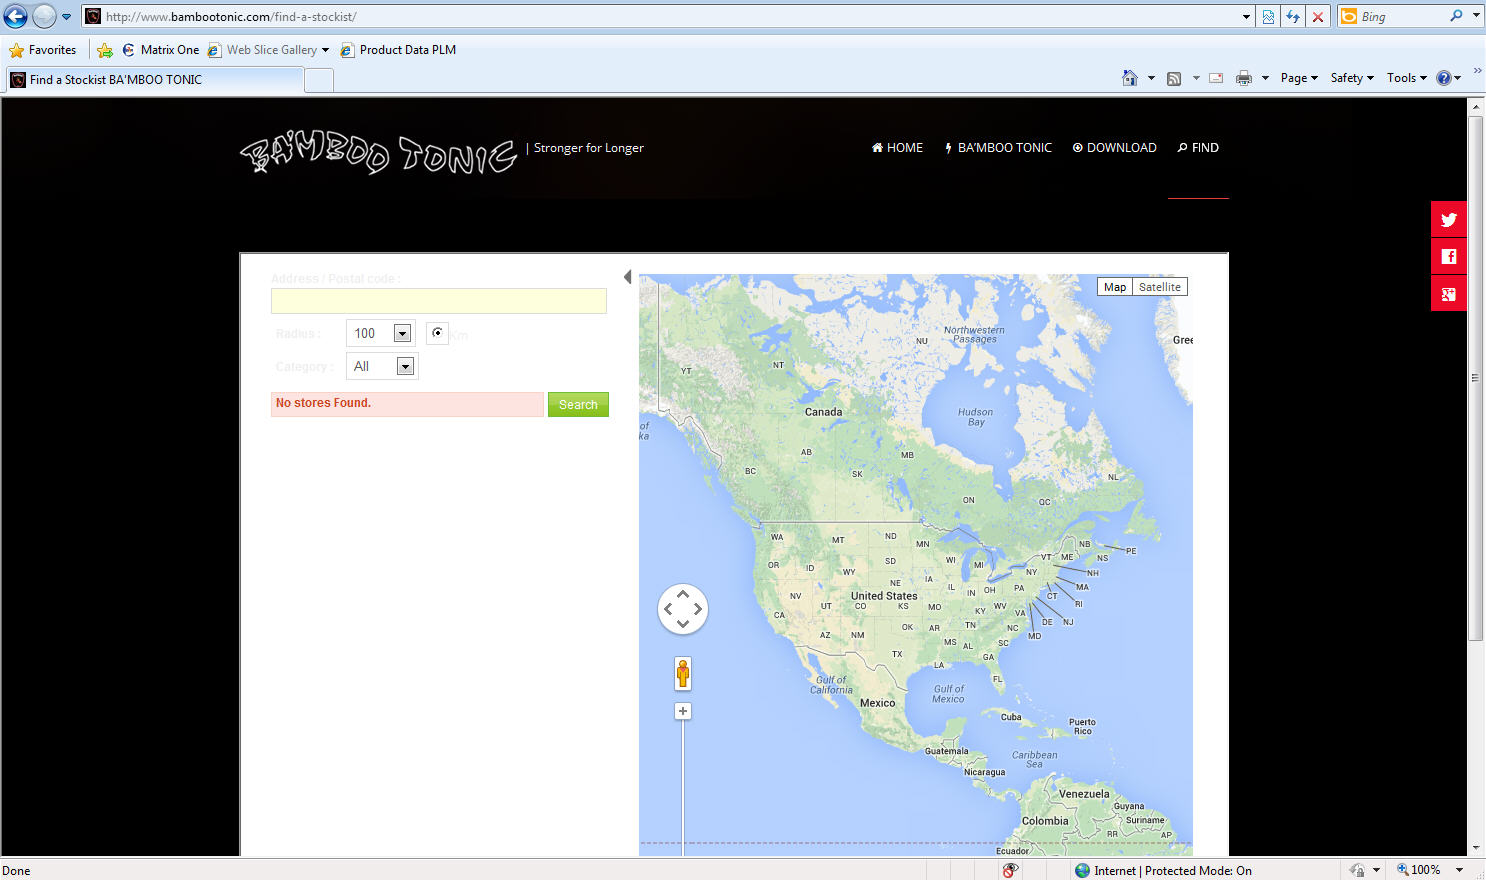1486x881 pixels.
Task: Expand the command bar overflow chevron
Action: tap(1477, 70)
